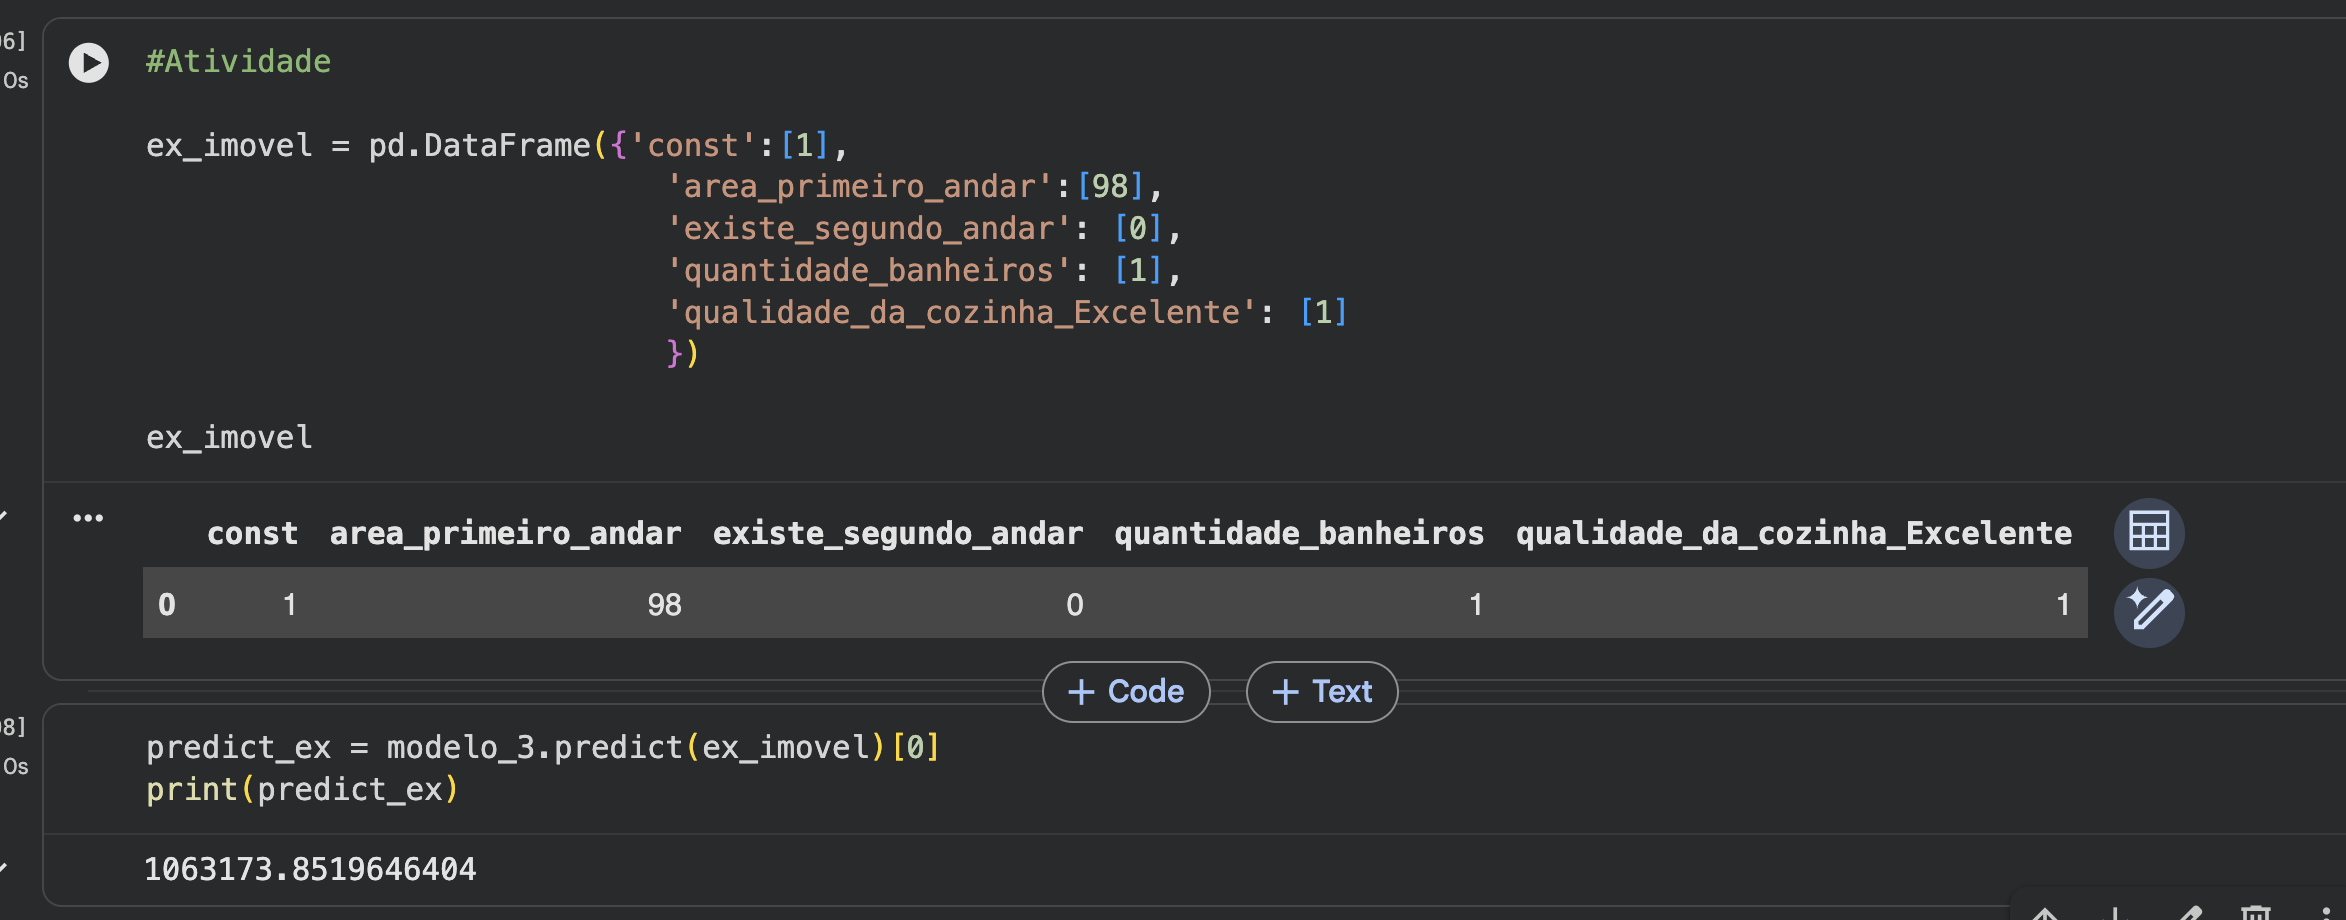
Task: Insert a text cell with + Text
Action: point(1321,692)
